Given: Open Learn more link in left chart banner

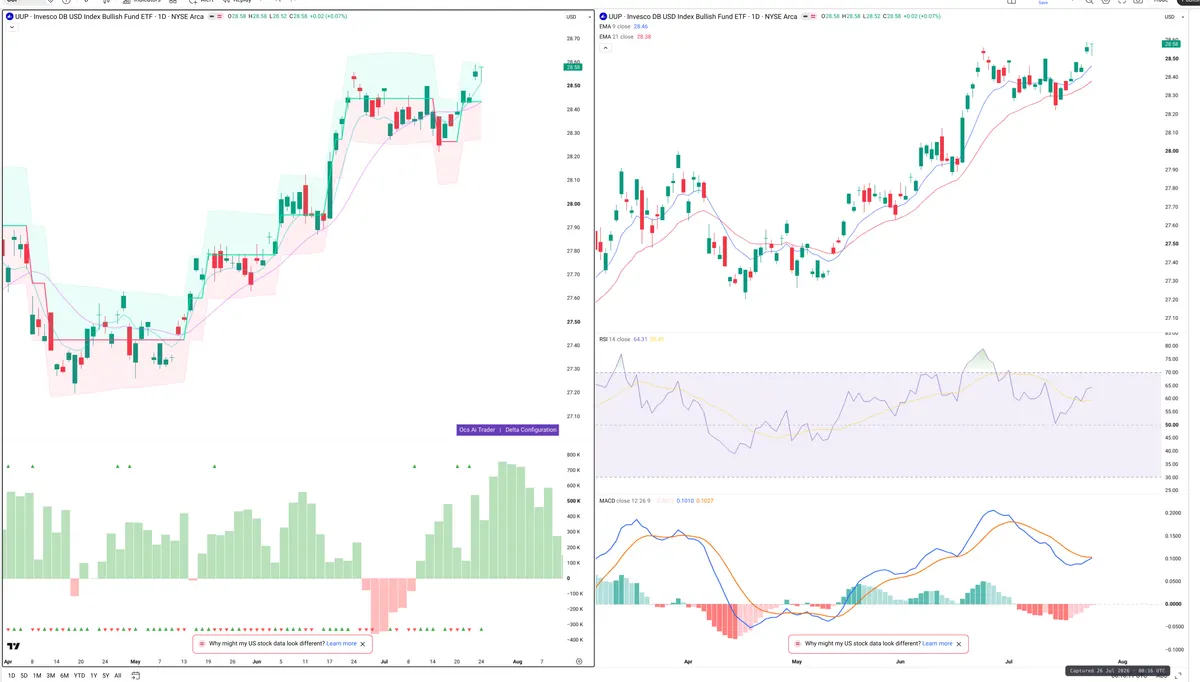Looking at the screenshot, I should 342,644.
